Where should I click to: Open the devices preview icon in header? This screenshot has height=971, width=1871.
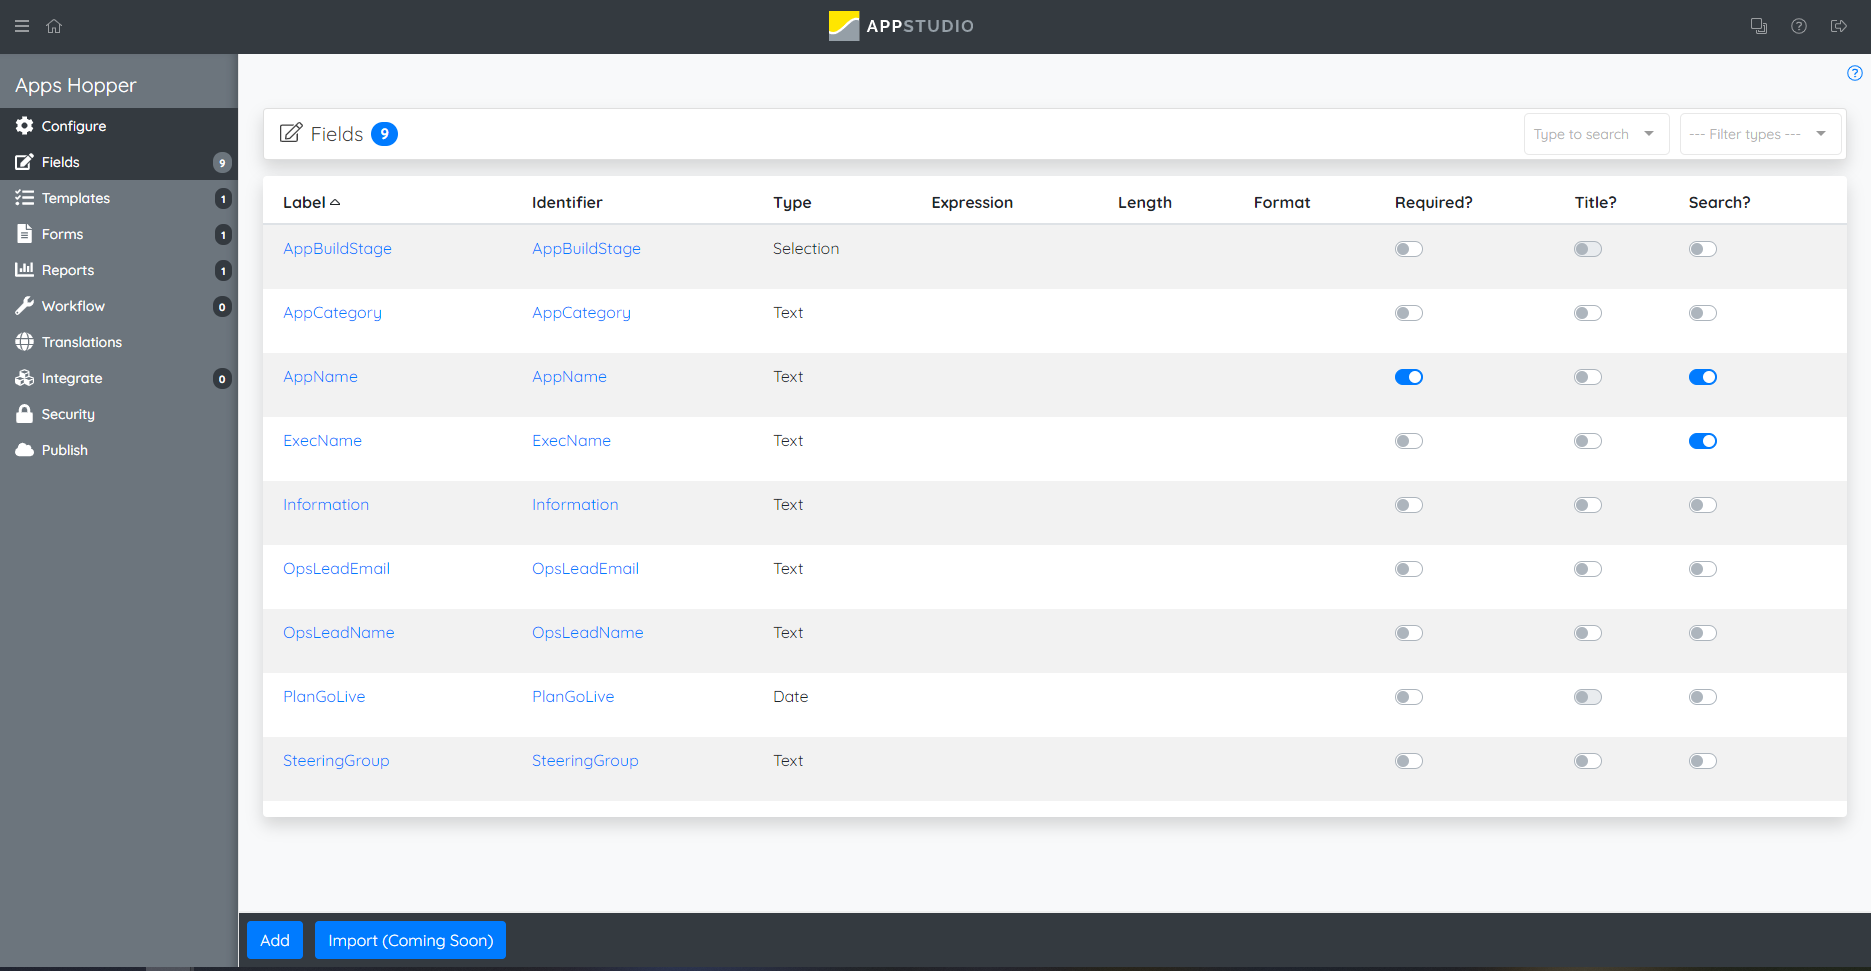click(x=1759, y=26)
